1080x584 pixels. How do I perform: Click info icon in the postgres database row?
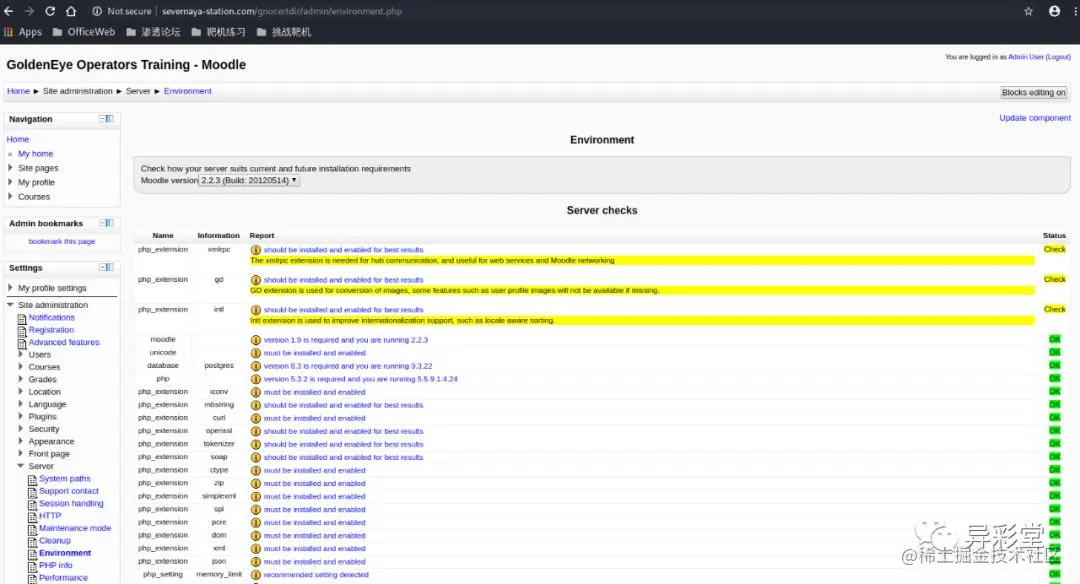coord(256,366)
